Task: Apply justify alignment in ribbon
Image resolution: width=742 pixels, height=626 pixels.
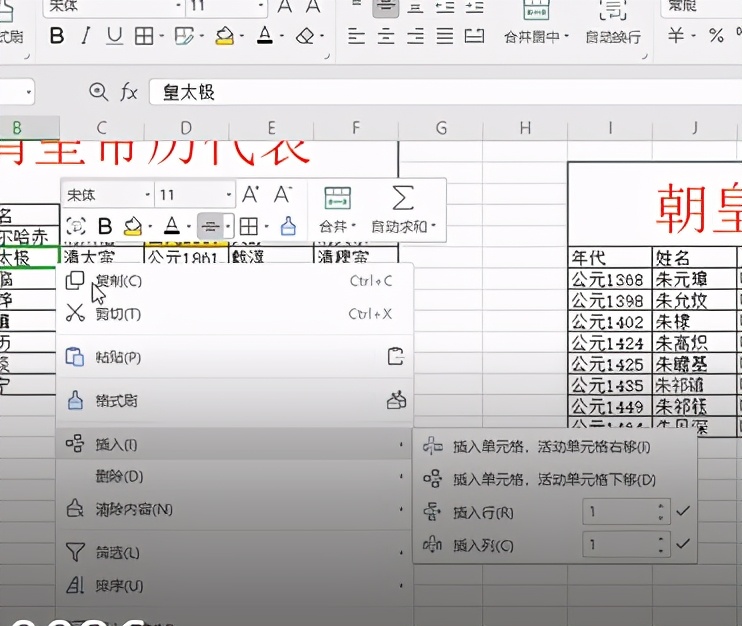Action: click(445, 36)
